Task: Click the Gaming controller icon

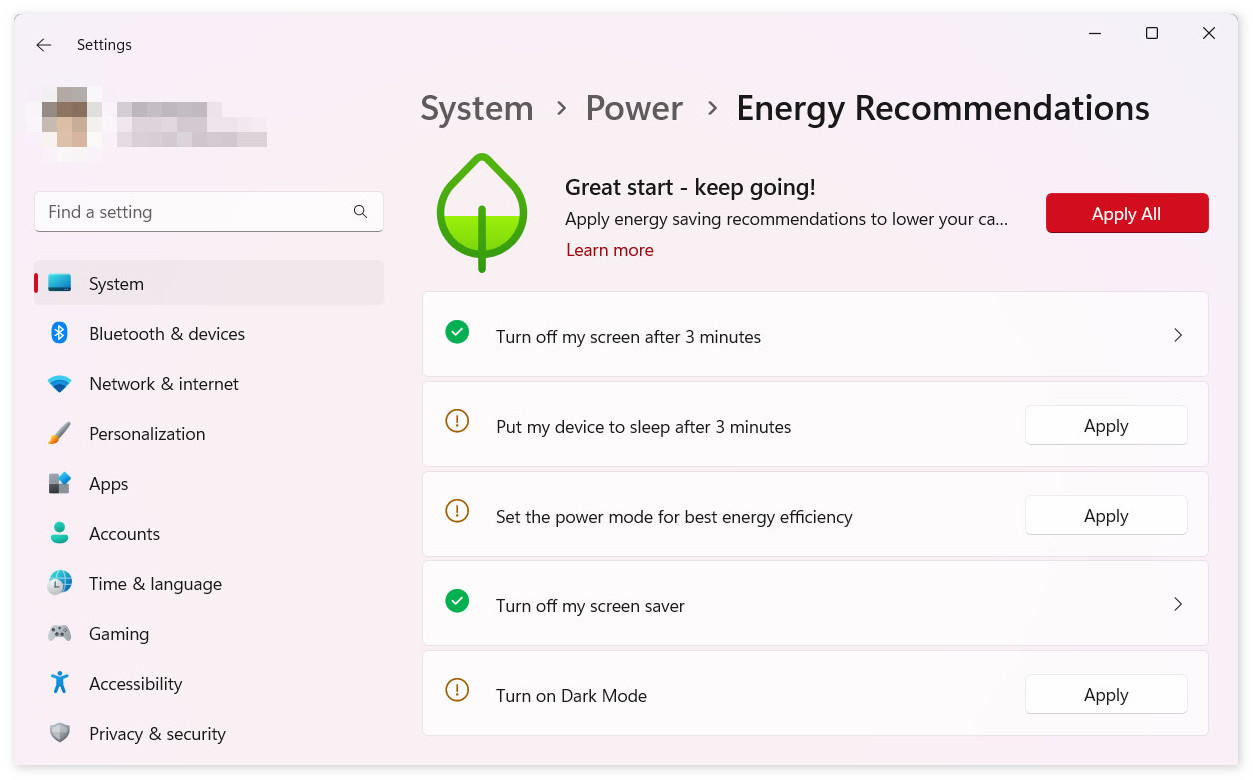Action: [x=59, y=633]
